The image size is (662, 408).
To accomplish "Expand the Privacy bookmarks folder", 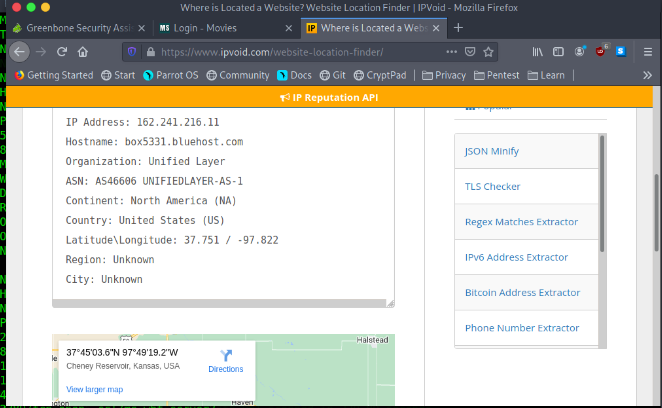I will [444, 75].
